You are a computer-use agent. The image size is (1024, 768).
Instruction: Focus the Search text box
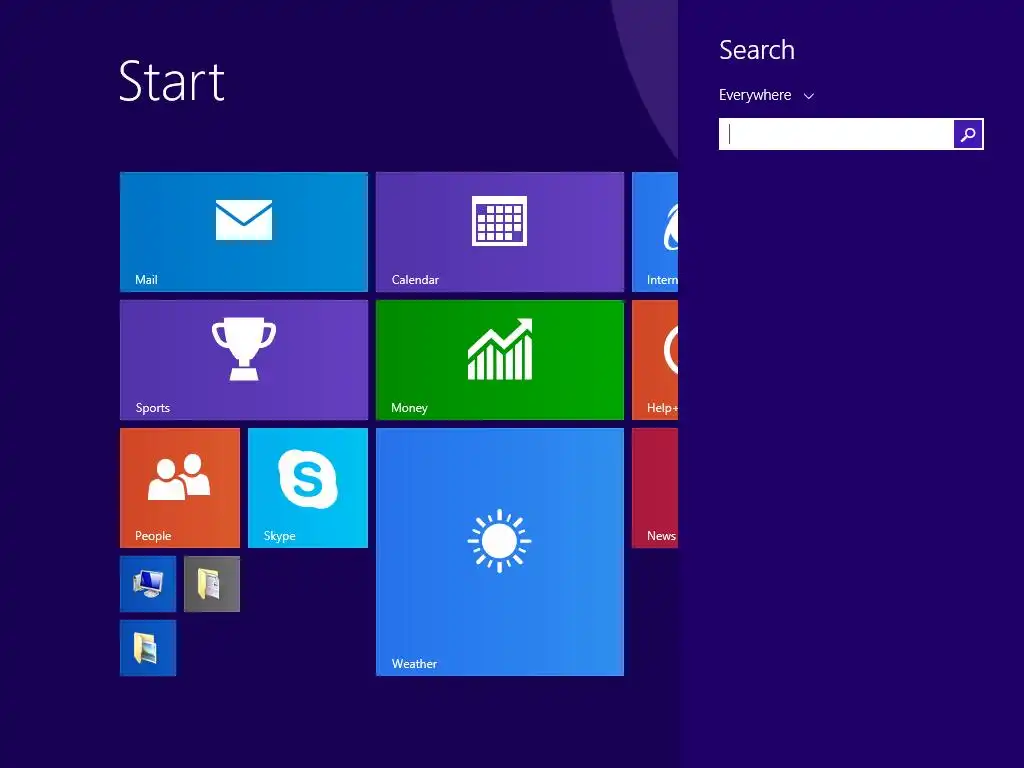click(x=836, y=134)
